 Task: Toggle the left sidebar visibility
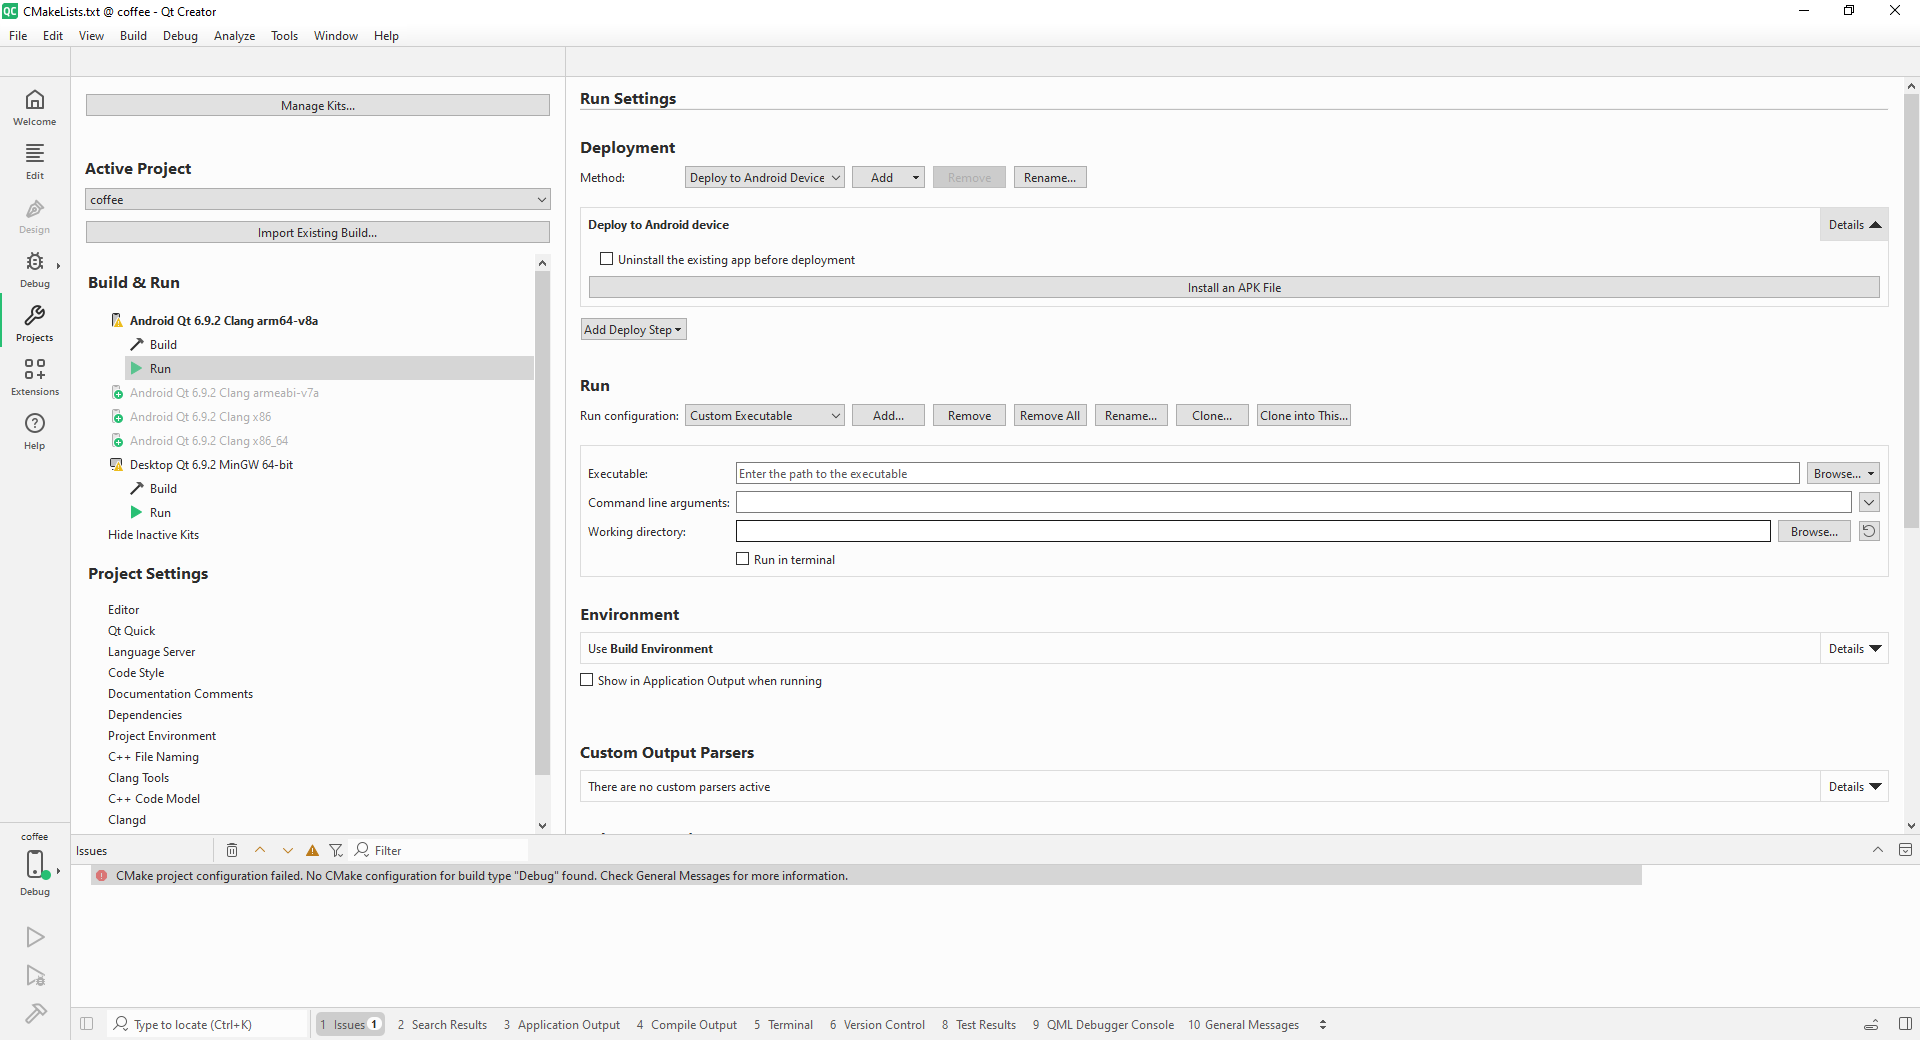87,1024
